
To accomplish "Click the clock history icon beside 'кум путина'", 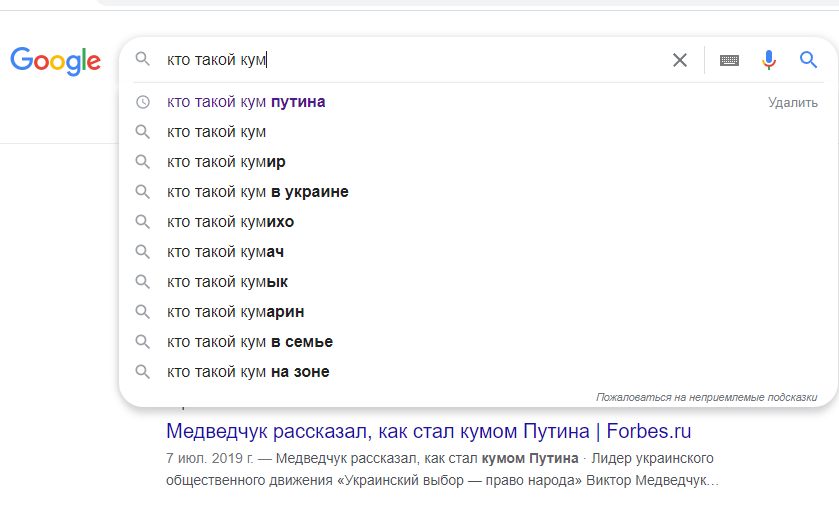I will coord(143,102).
